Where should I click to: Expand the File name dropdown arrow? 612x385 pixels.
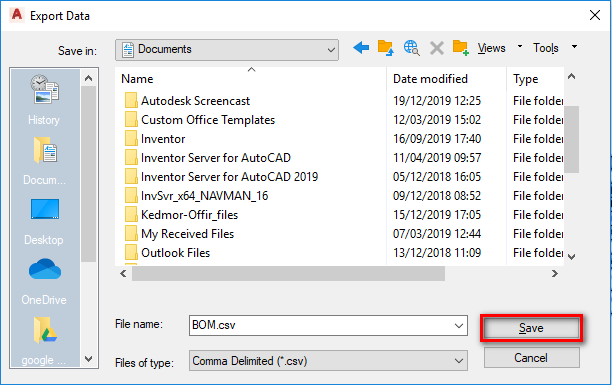tap(459, 326)
